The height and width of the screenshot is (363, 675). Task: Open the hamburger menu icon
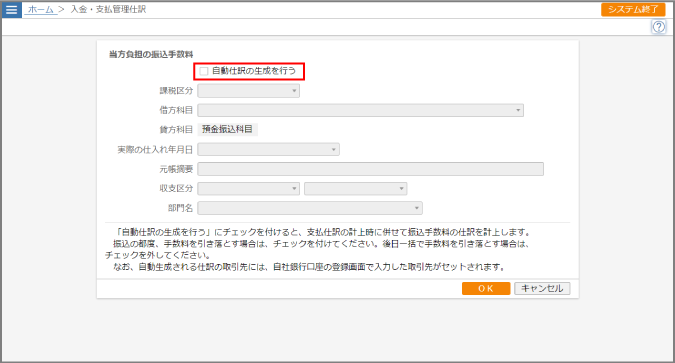point(12,9)
